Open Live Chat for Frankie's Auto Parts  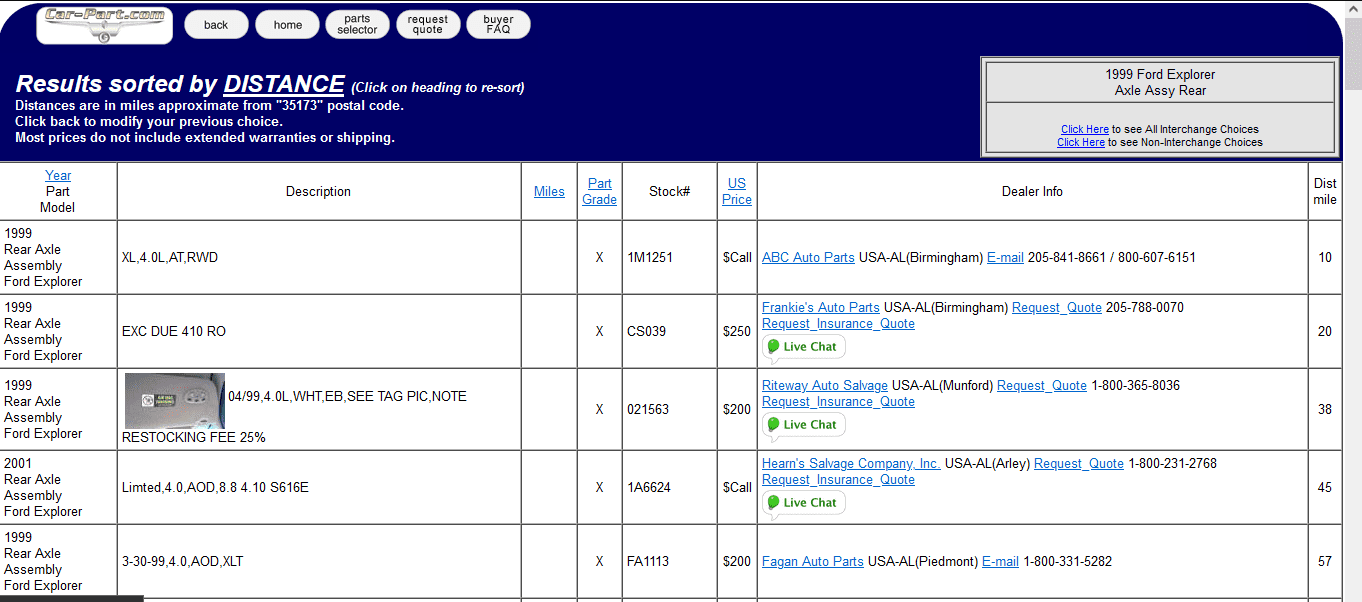click(x=804, y=347)
